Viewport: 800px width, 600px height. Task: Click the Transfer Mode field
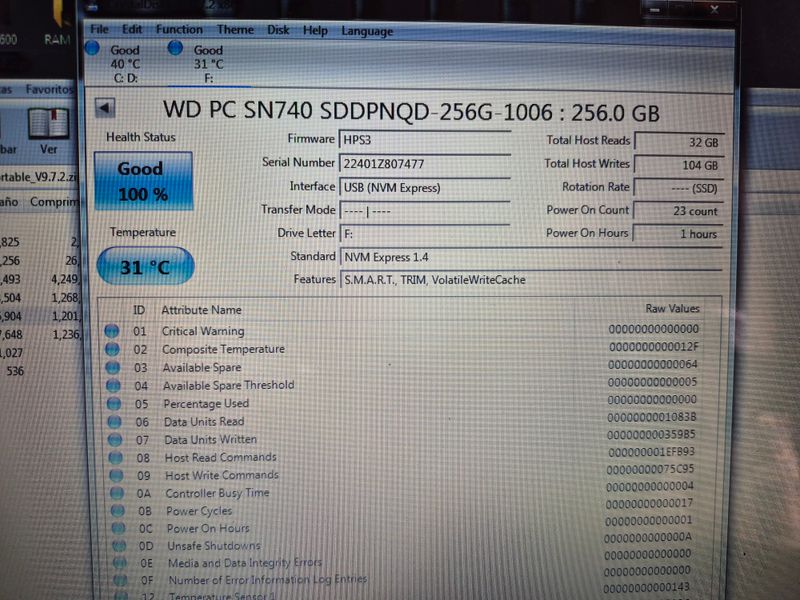click(x=424, y=211)
